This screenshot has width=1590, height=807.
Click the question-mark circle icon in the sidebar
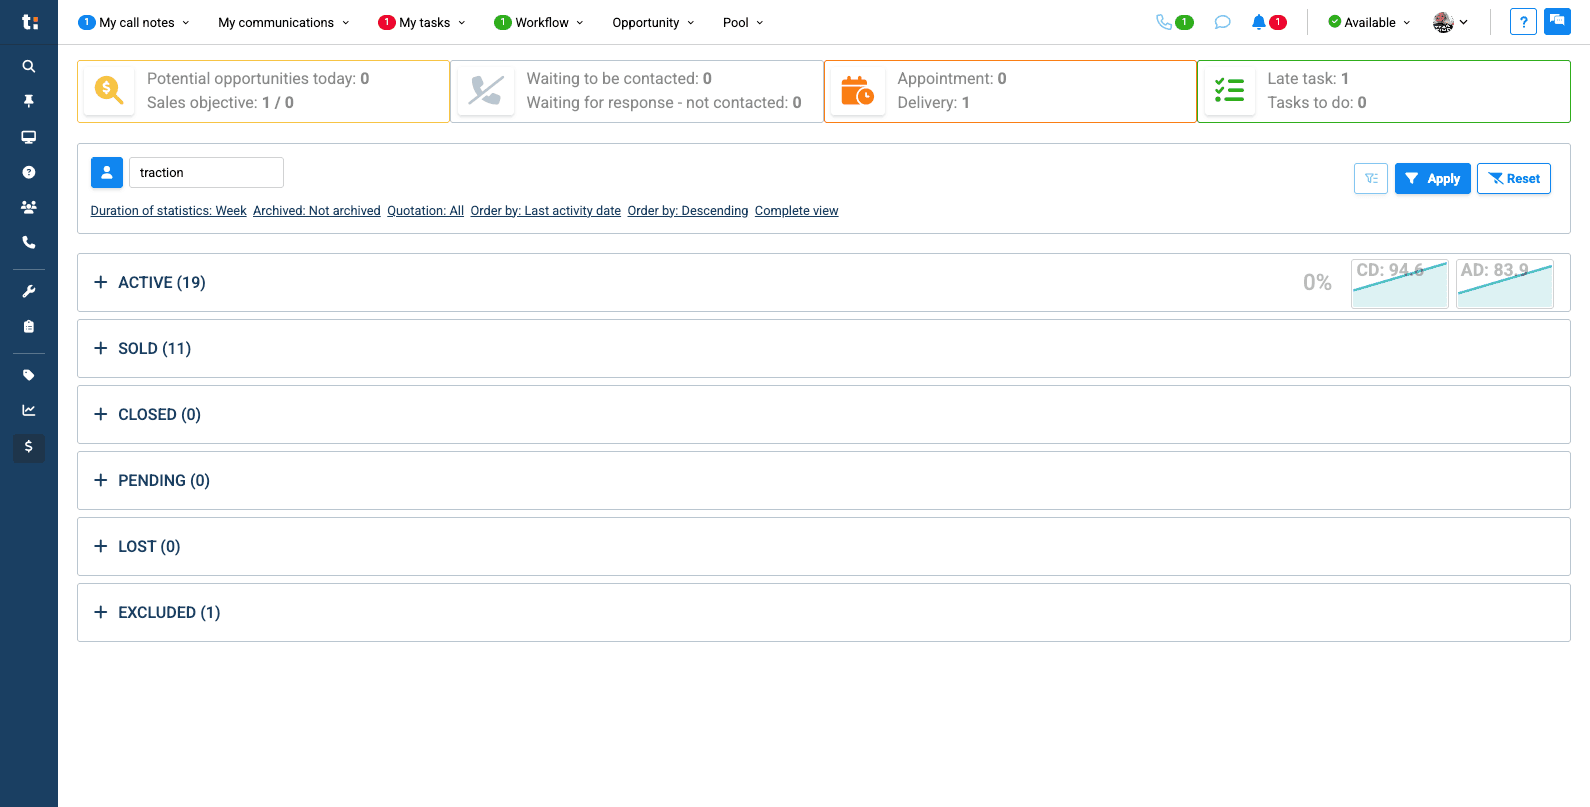coord(29,172)
